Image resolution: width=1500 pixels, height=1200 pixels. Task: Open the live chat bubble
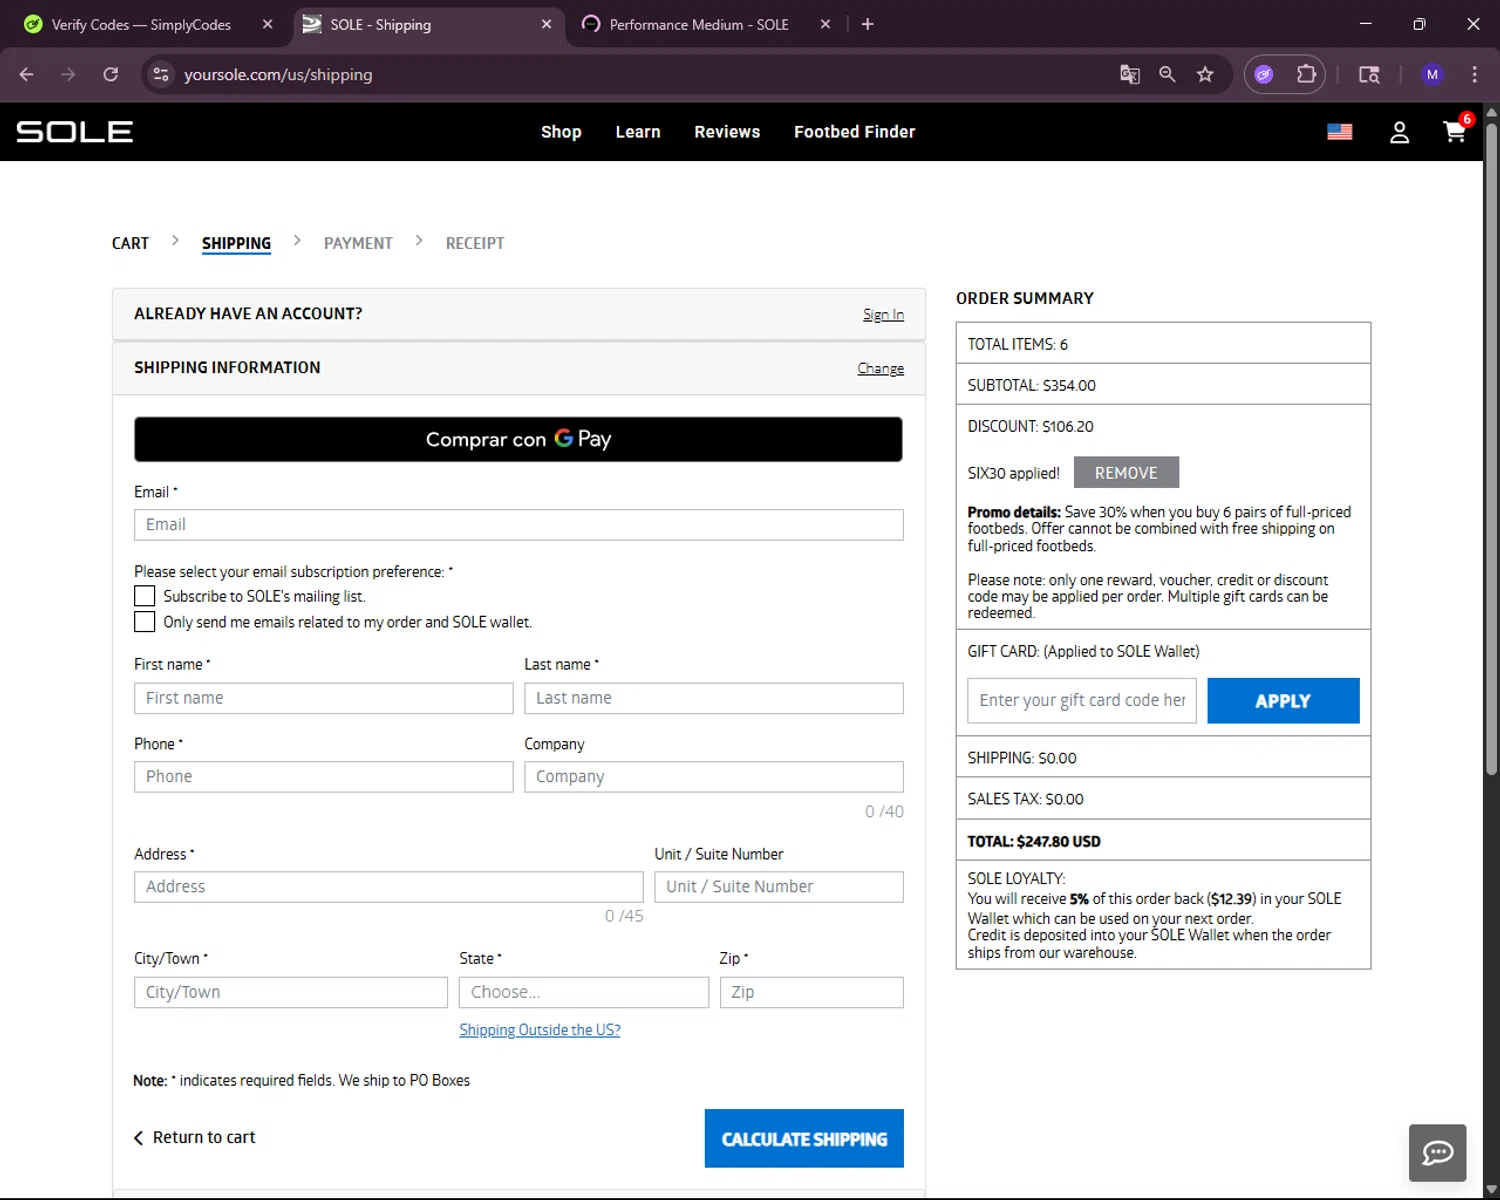[1437, 1153]
